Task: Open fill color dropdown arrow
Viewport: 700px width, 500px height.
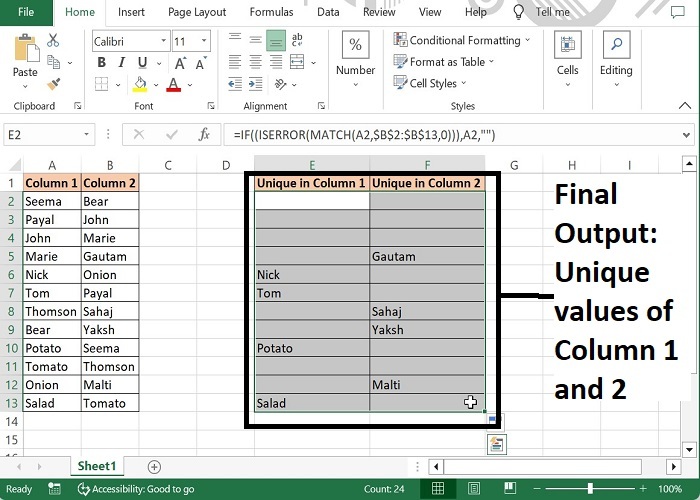Action: pos(156,84)
